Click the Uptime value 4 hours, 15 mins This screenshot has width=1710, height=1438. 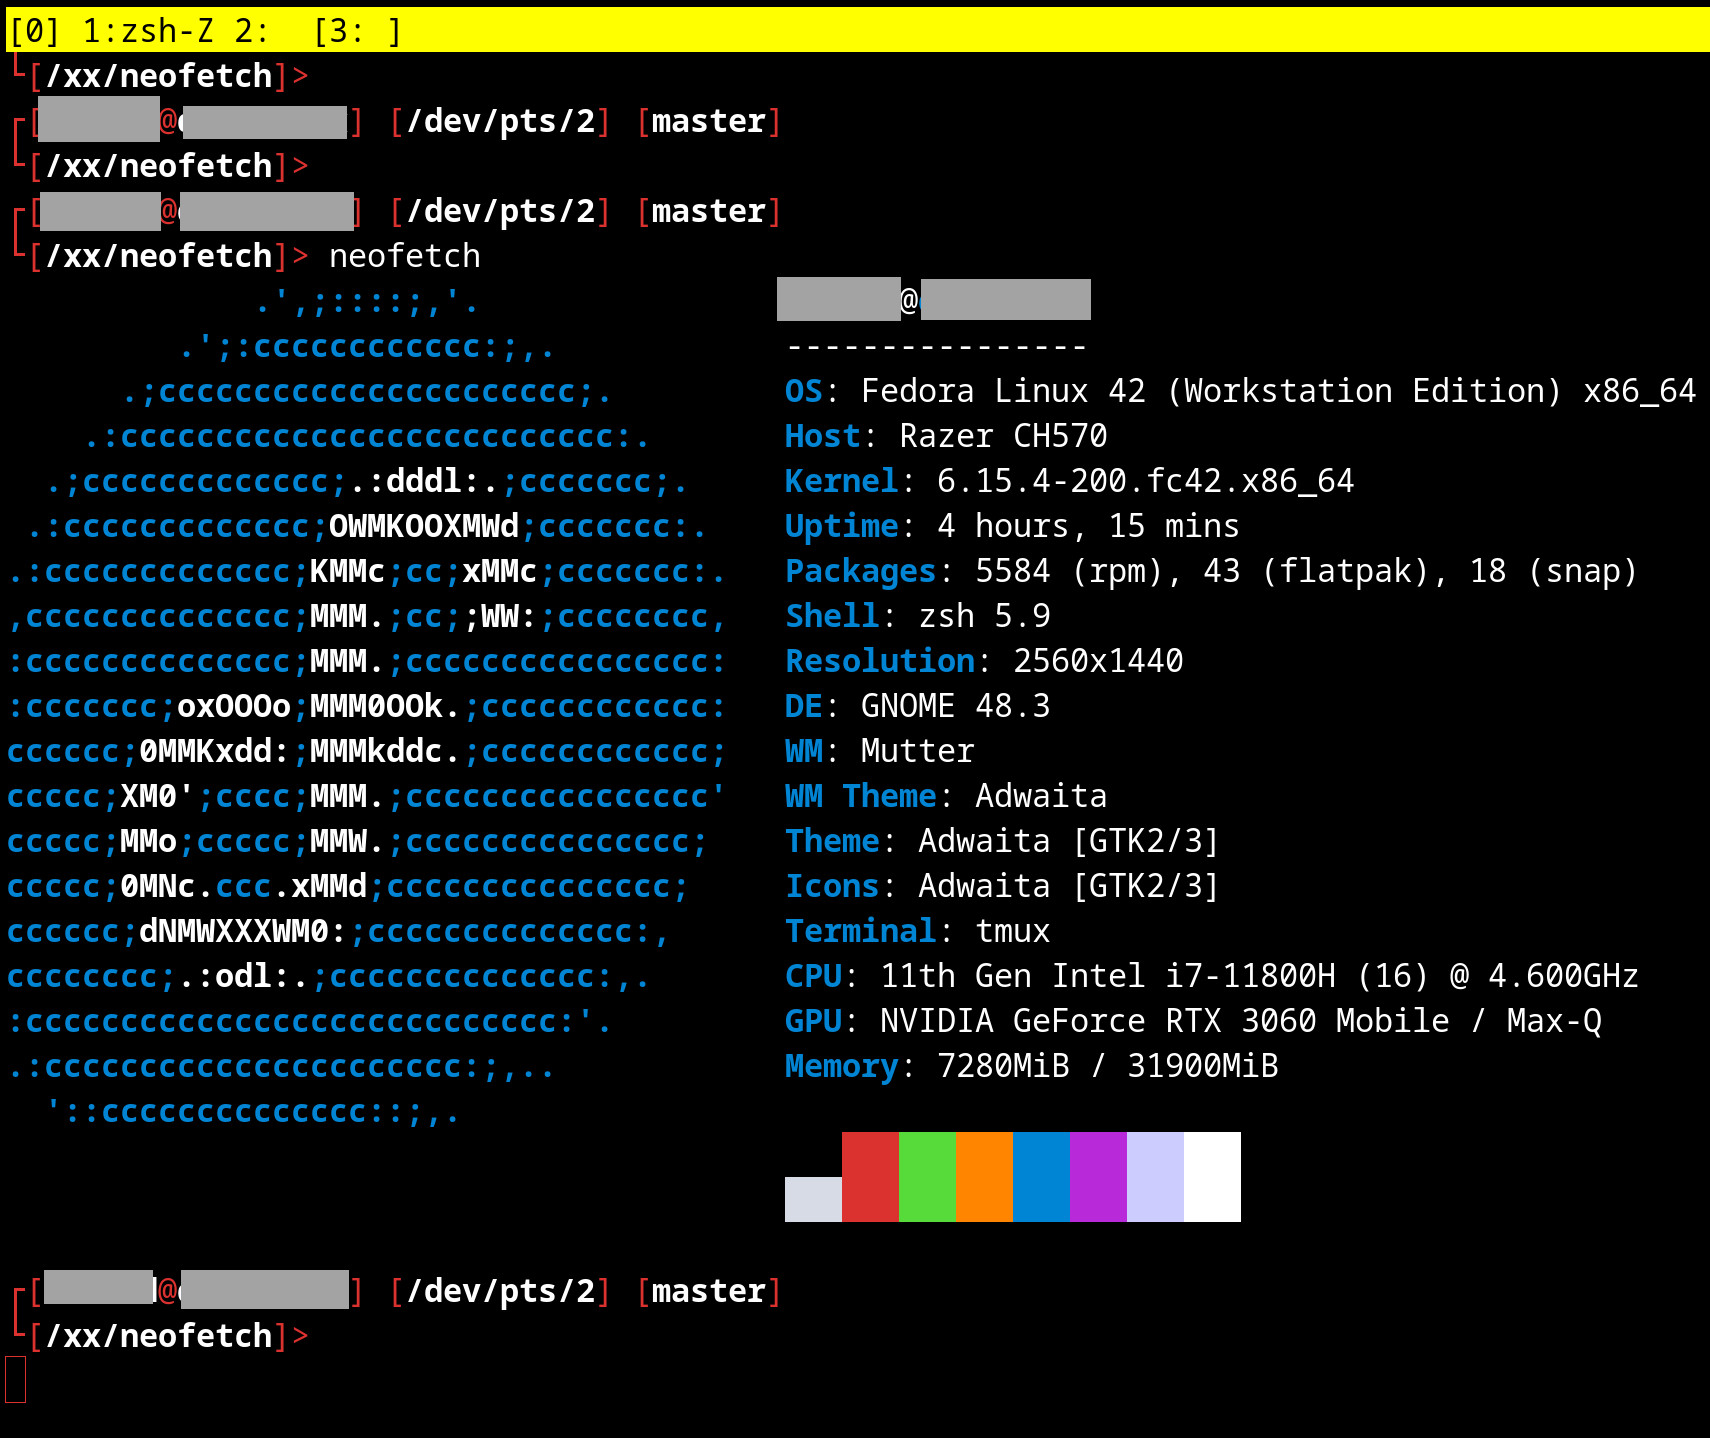coord(1088,526)
